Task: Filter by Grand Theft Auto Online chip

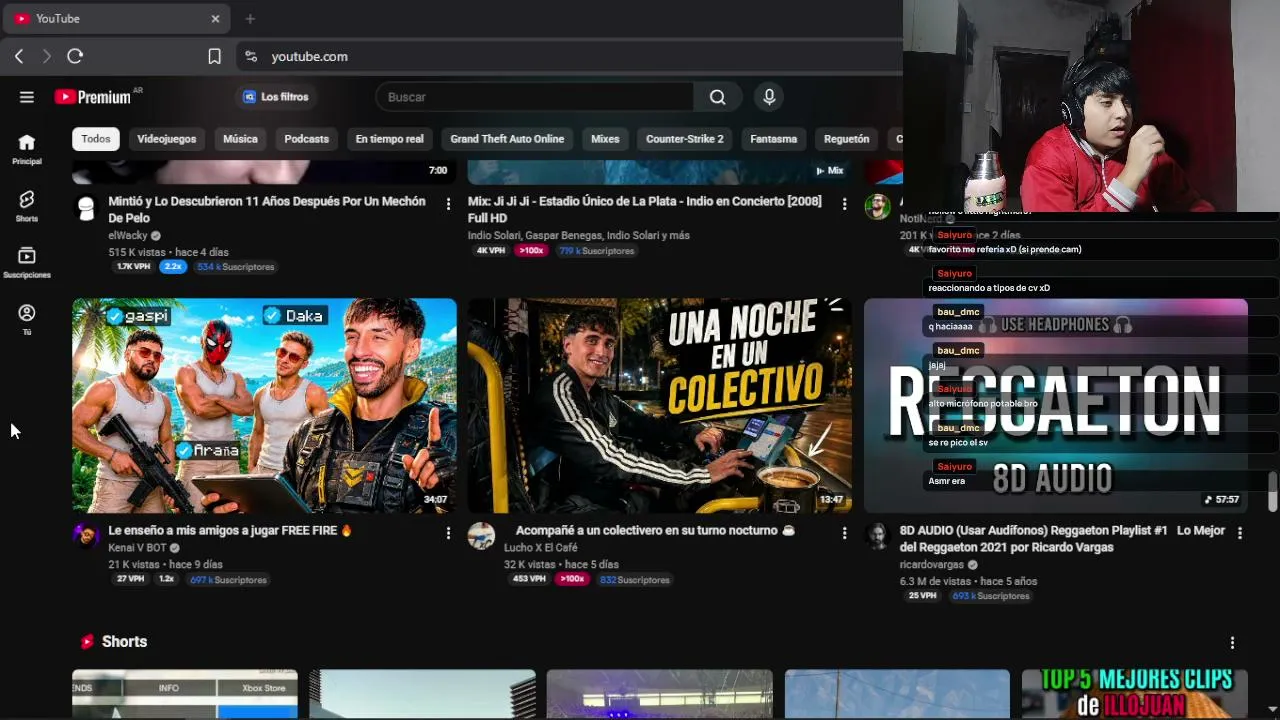Action: [x=507, y=139]
